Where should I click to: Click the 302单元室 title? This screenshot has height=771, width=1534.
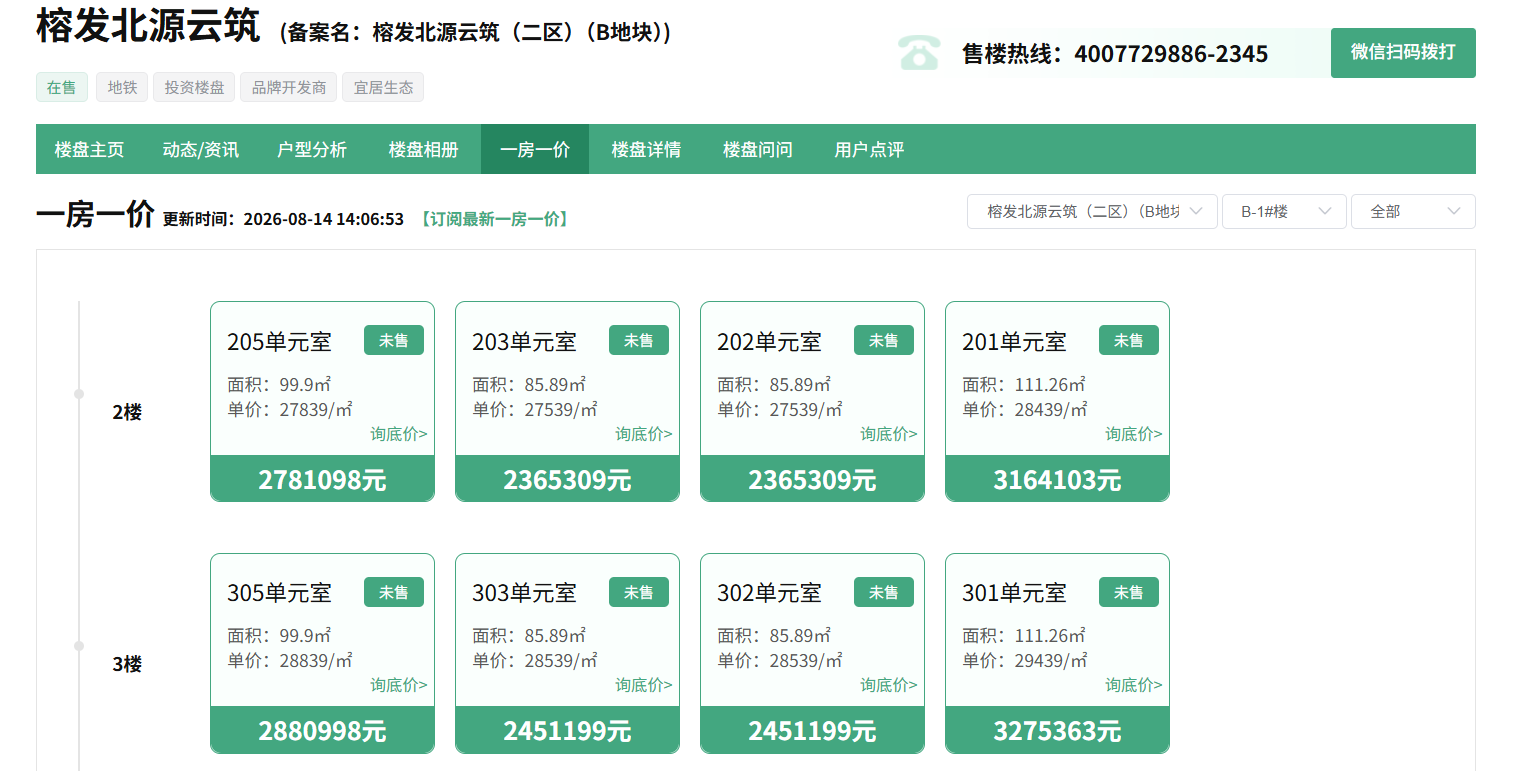coord(769,593)
